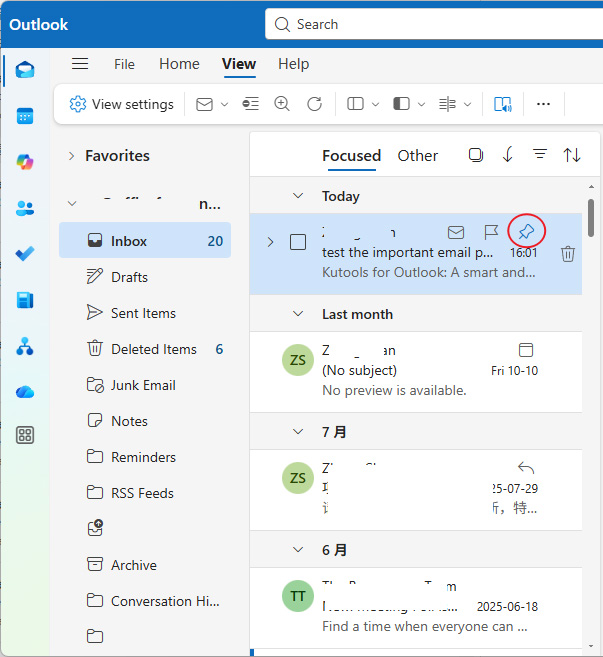603x657 pixels.
Task: Collapse the 7月 group
Action: click(298, 432)
